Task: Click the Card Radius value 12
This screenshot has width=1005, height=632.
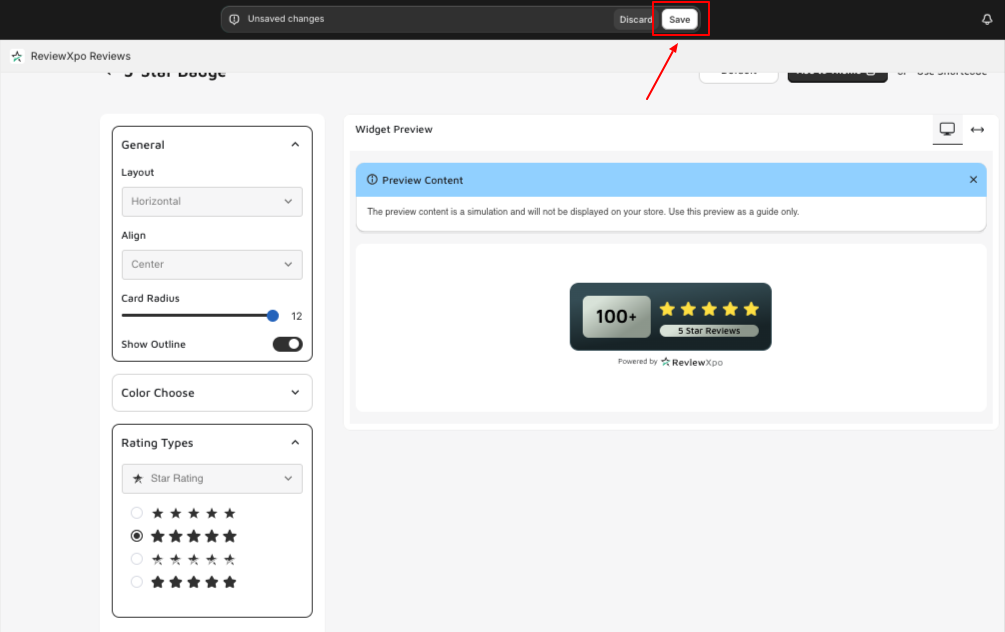Action: pos(296,316)
